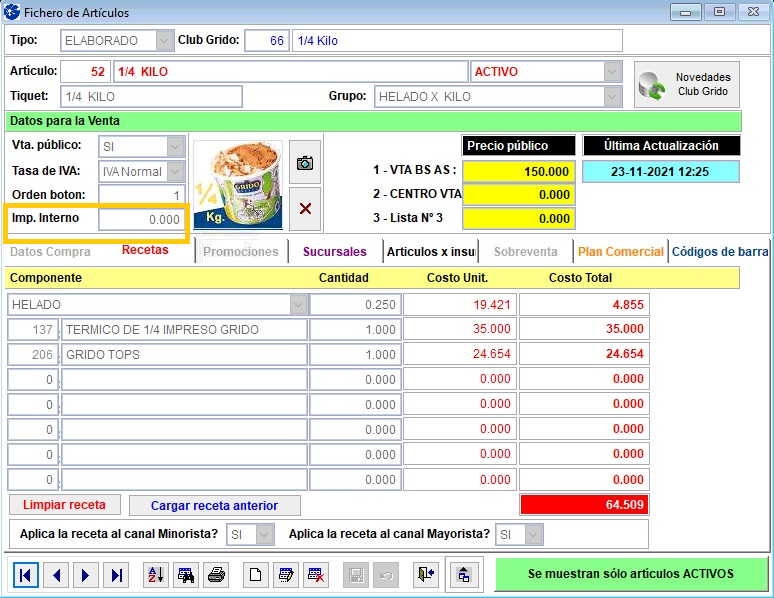
Task: Click Cargar receta anterior button
Action: click(213, 506)
